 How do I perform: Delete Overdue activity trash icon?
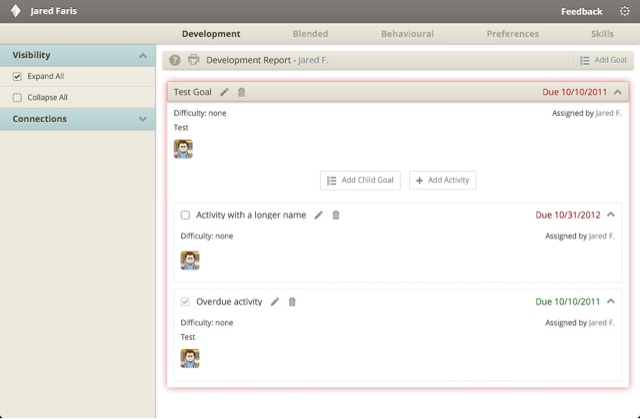click(292, 302)
